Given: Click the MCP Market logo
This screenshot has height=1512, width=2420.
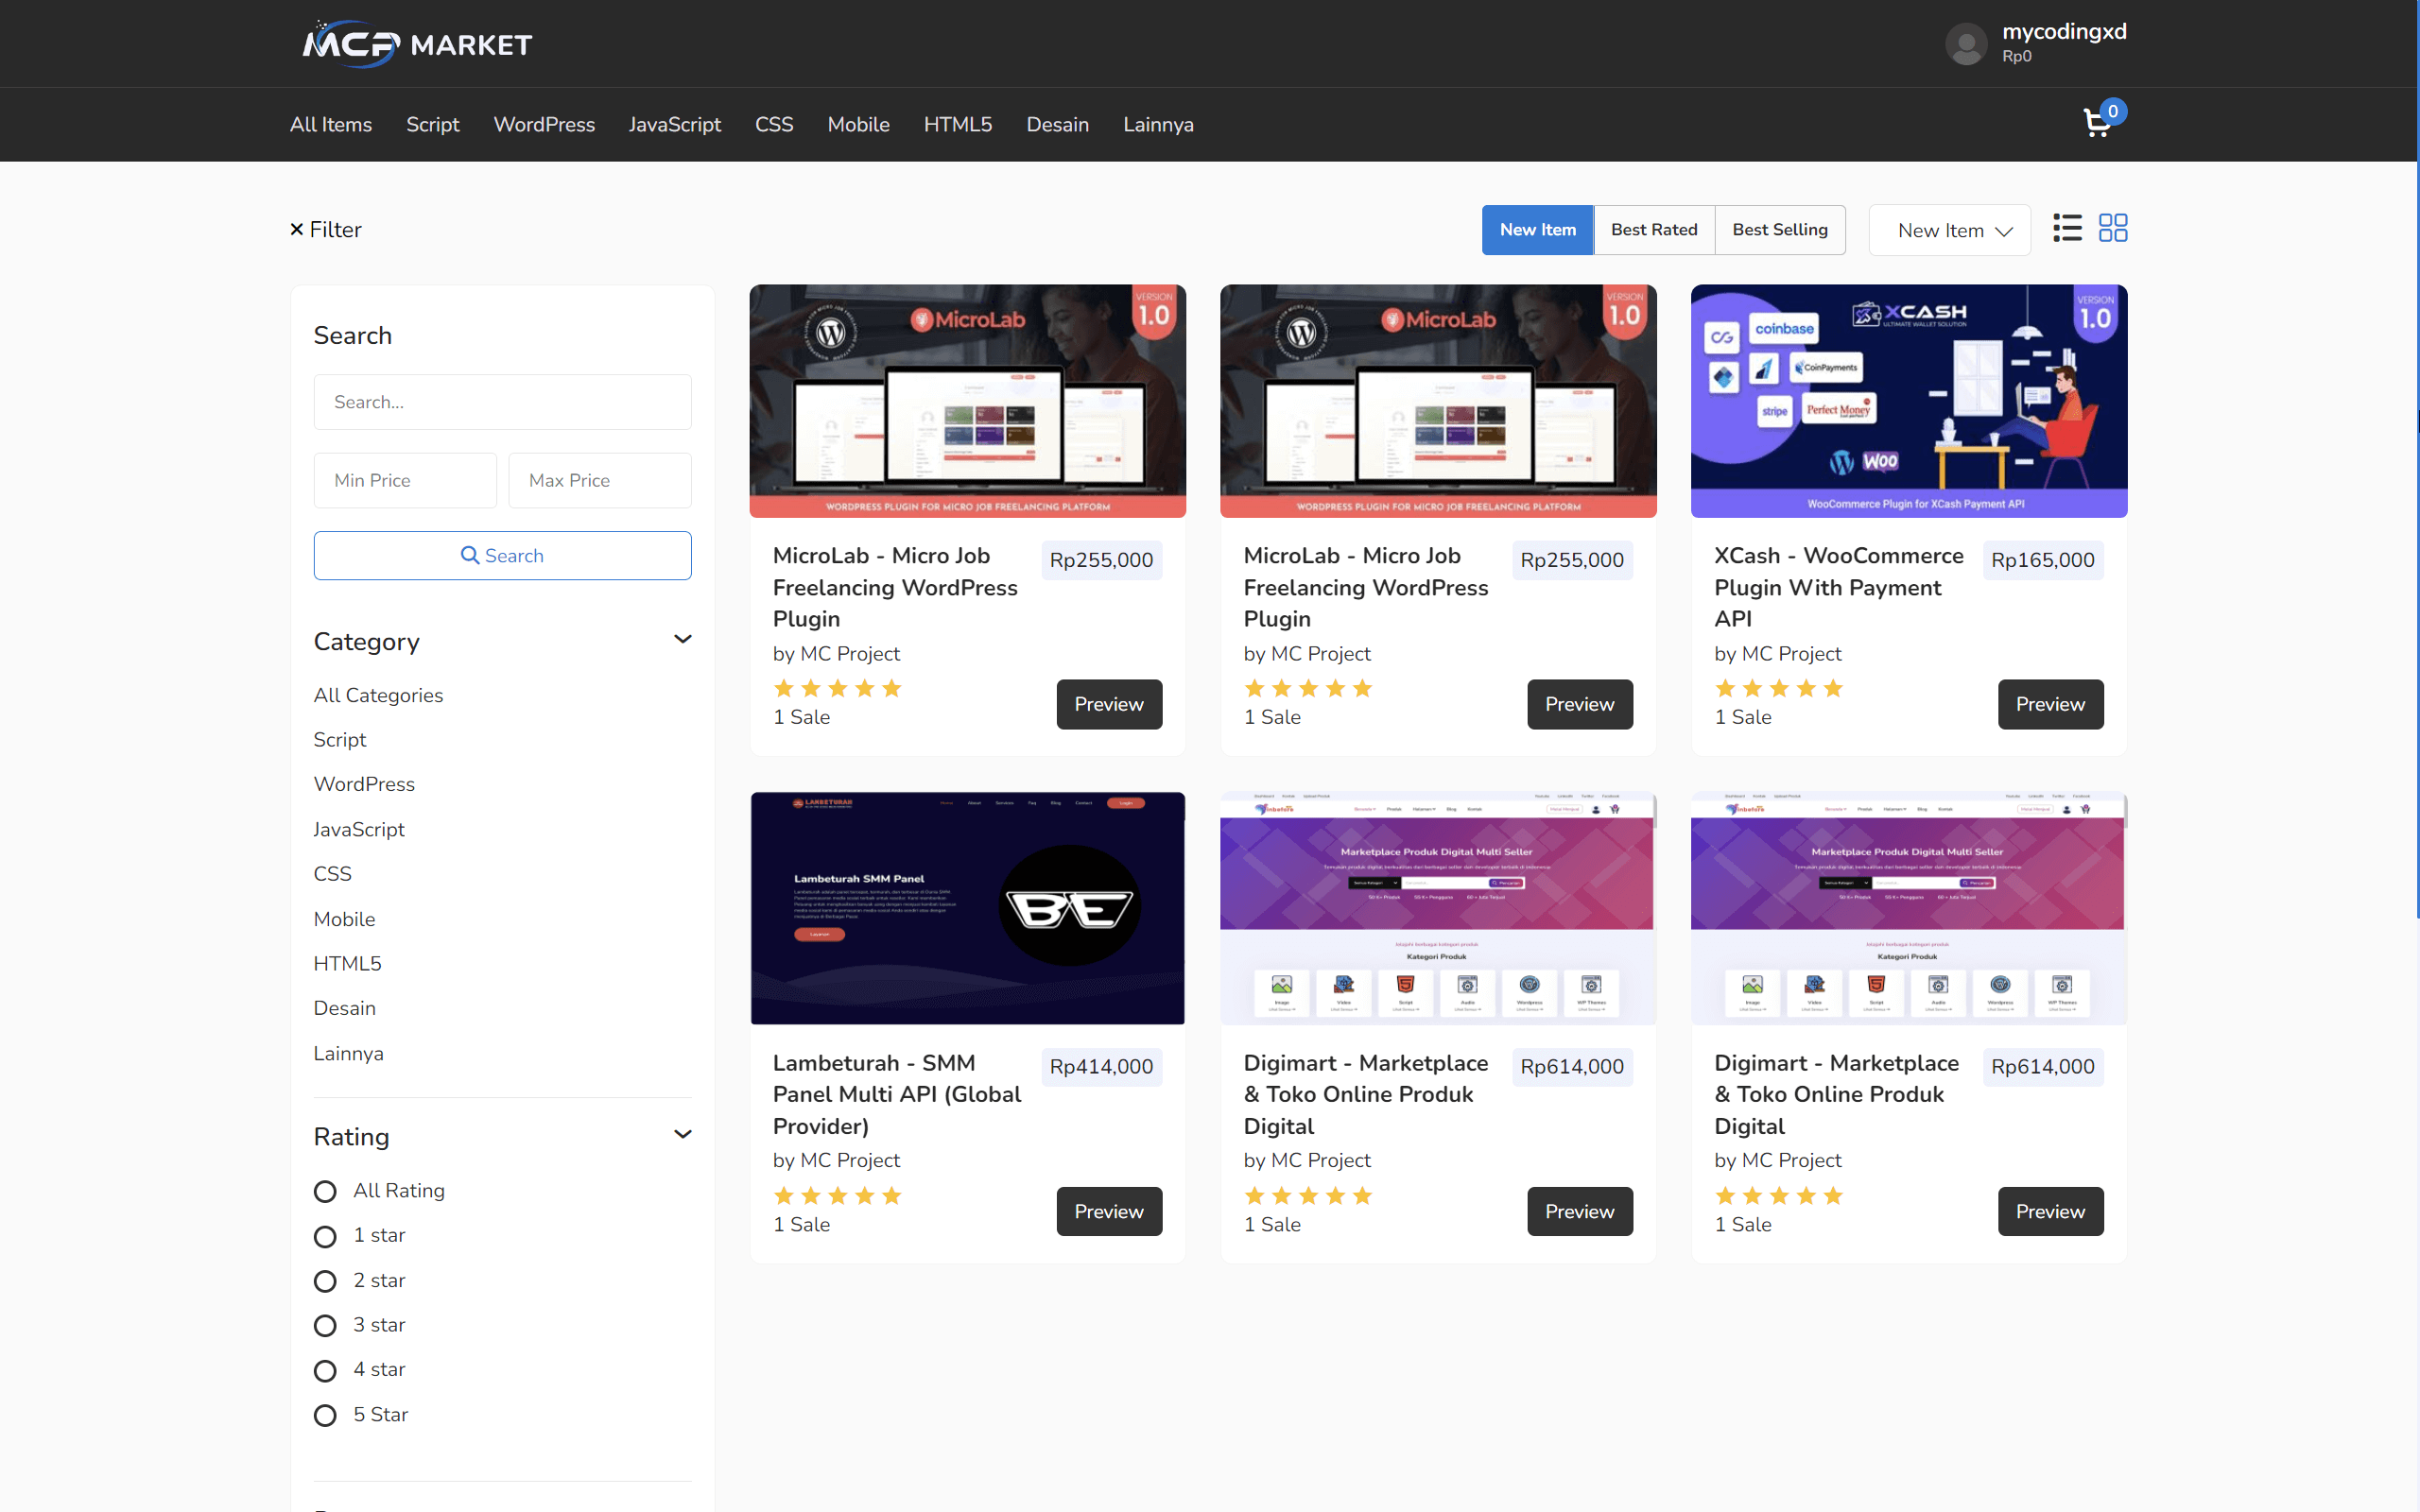Looking at the screenshot, I should [x=417, y=44].
